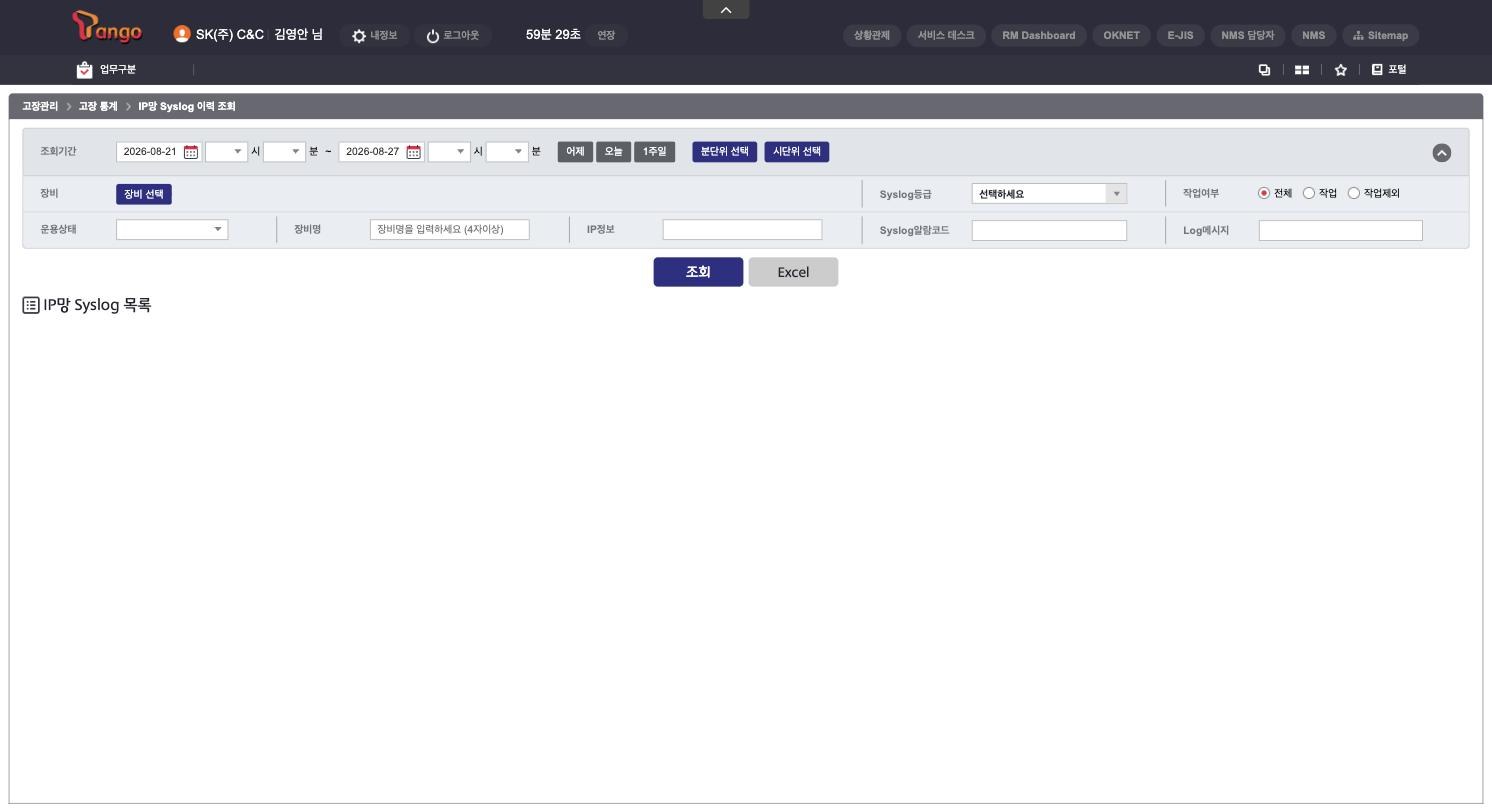Focus the 장비명 input field

[449, 230]
